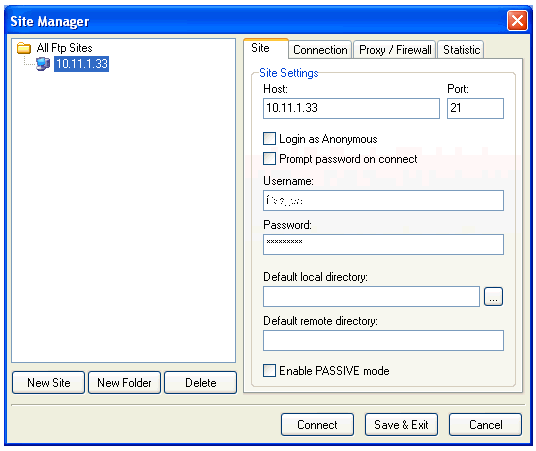Browse for local directory with ellipsis button
Image resolution: width=536 pixels, height=451 pixels.
pyautogui.click(x=493, y=296)
